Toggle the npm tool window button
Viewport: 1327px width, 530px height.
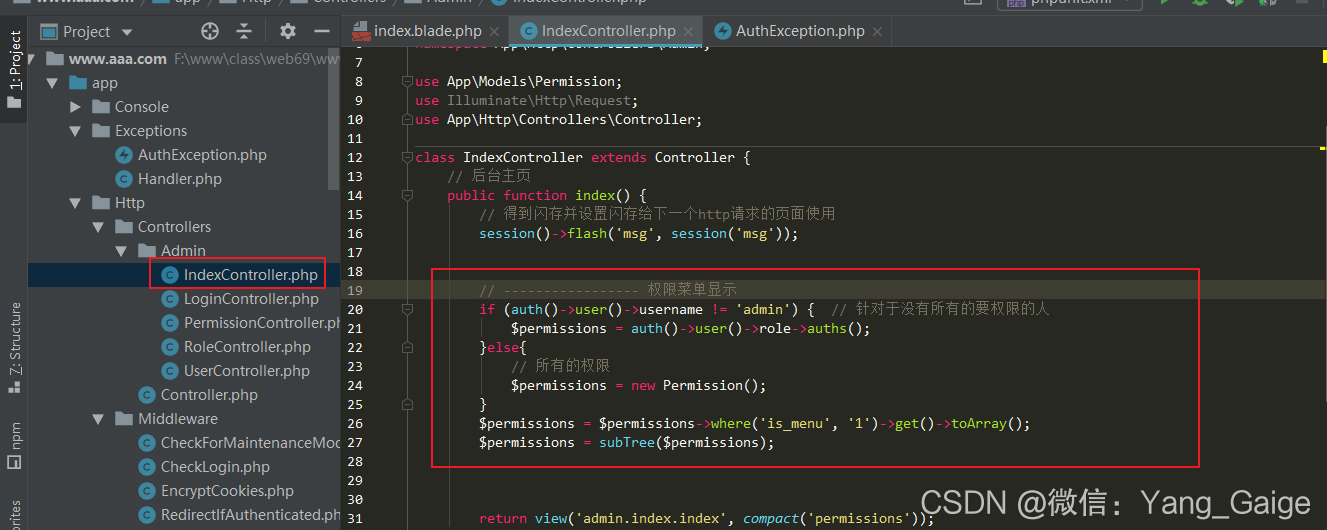(14, 444)
